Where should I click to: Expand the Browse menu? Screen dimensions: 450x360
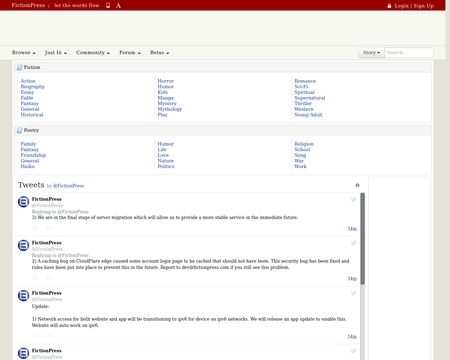coord(24,53)
